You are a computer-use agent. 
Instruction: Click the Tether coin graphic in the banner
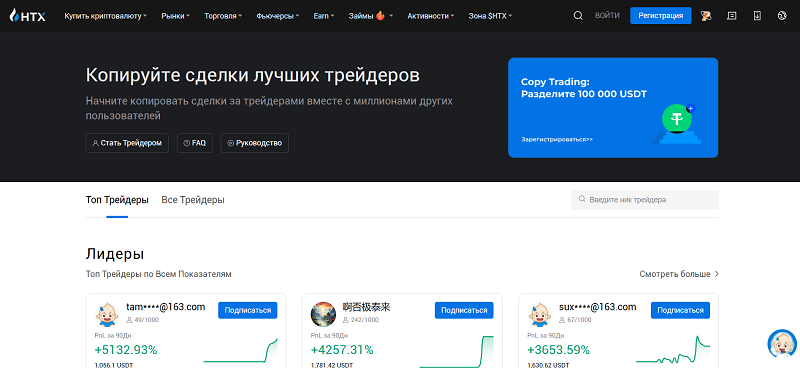point(677,119)
